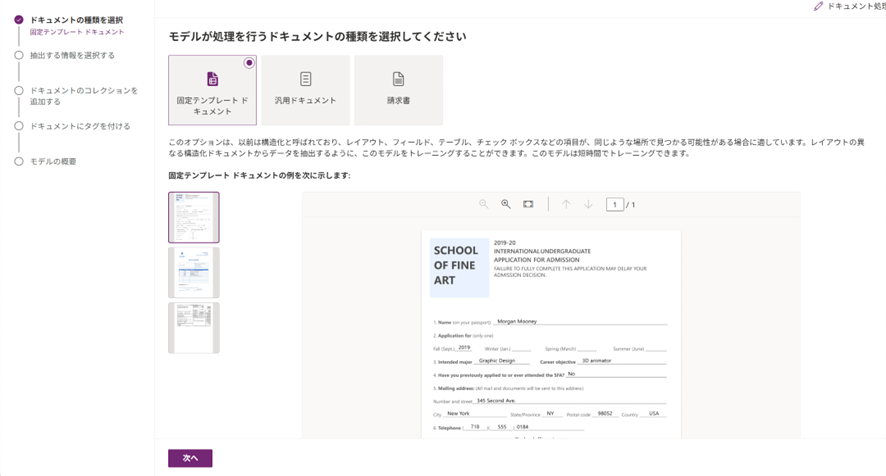The height and width of the screenshot is (476, 886).
Task: Click the 次へ button
Action: (x=190, y=458)
